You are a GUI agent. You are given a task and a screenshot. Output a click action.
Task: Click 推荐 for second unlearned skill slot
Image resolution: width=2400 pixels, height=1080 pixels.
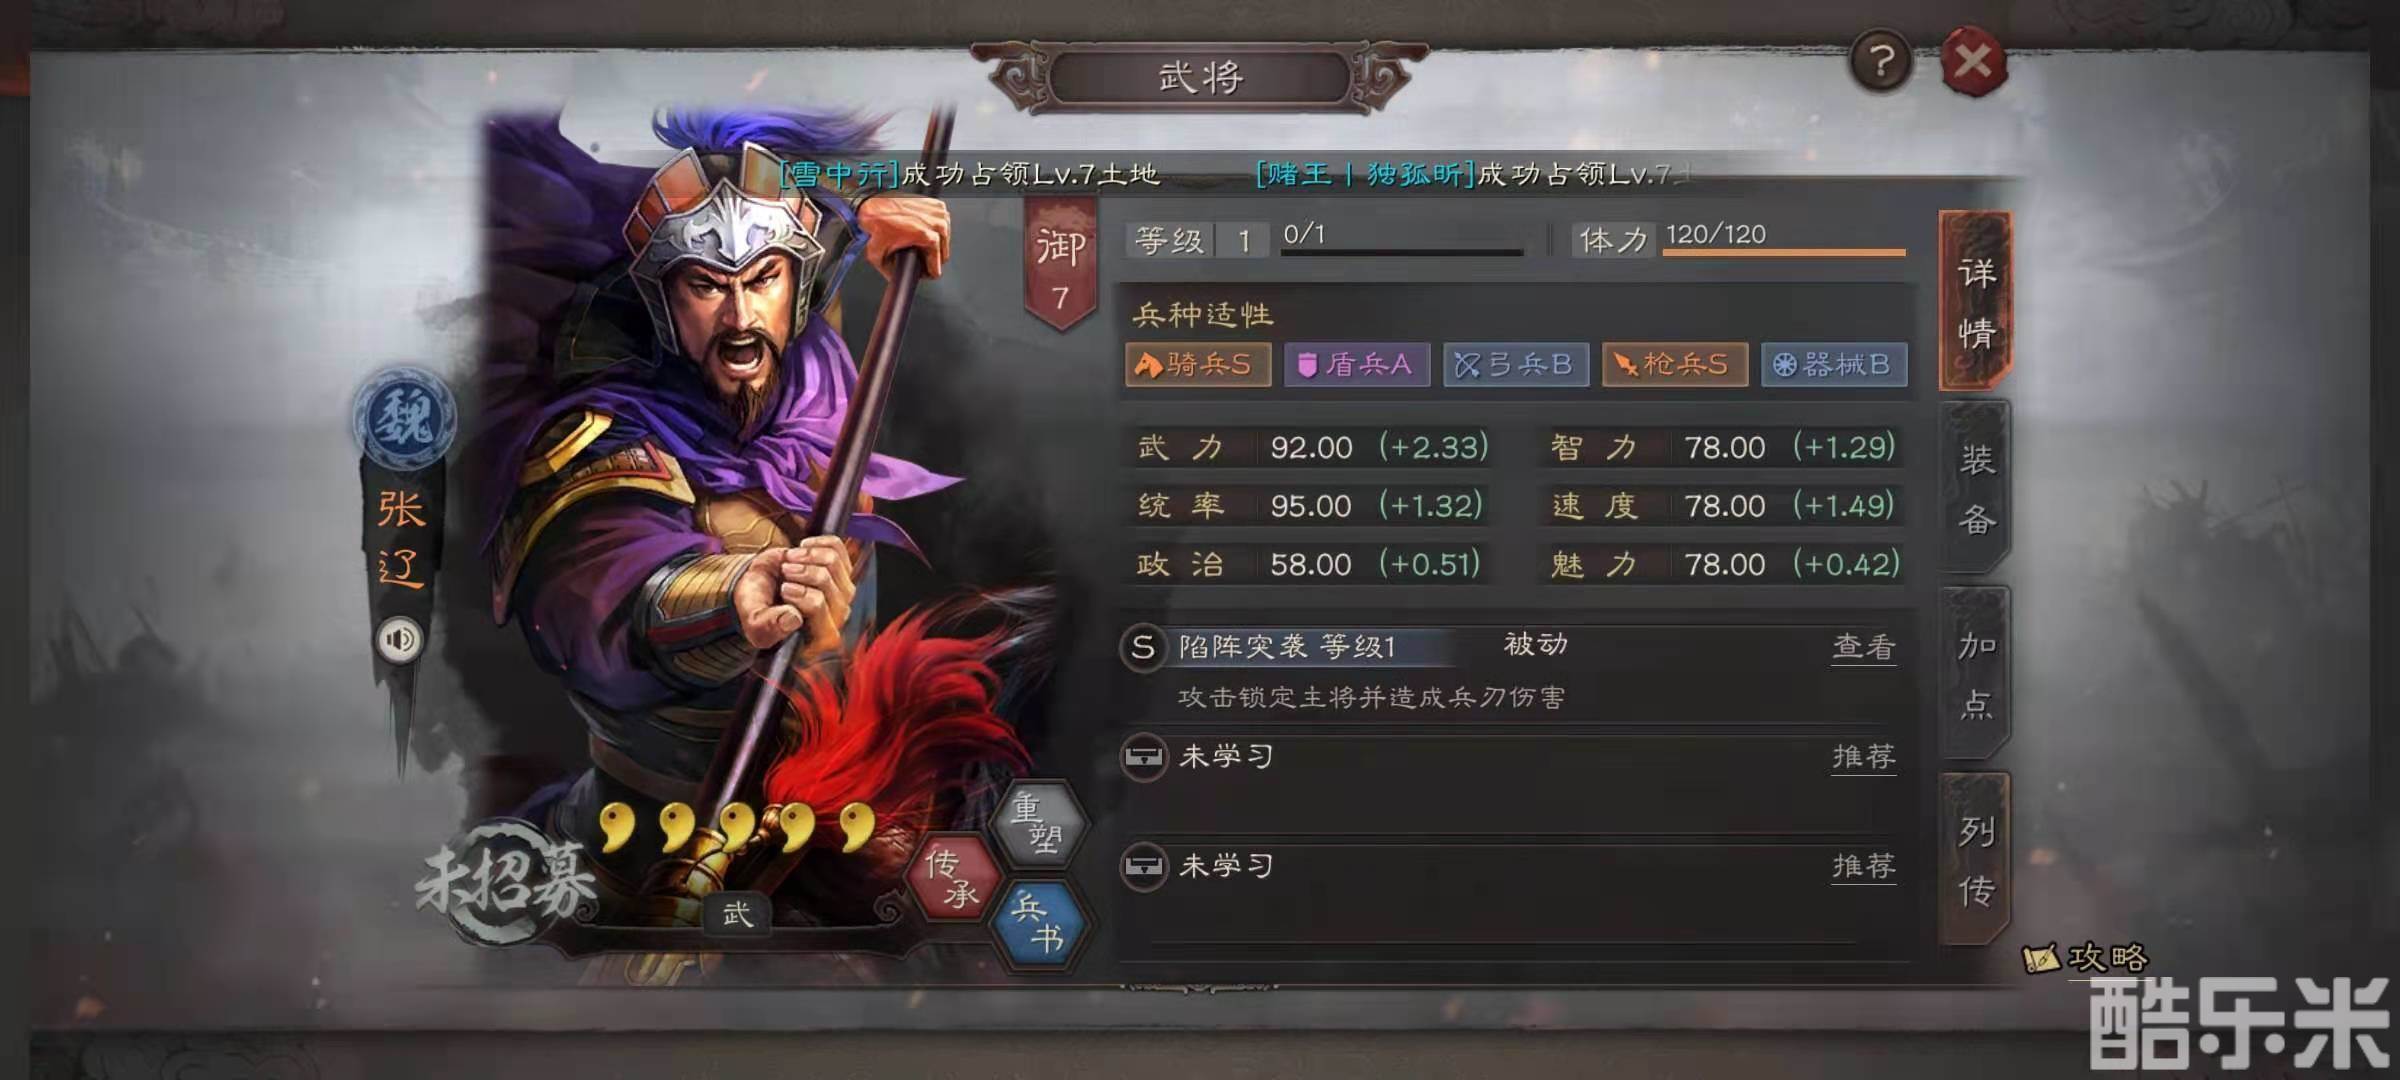[1863, 866]
